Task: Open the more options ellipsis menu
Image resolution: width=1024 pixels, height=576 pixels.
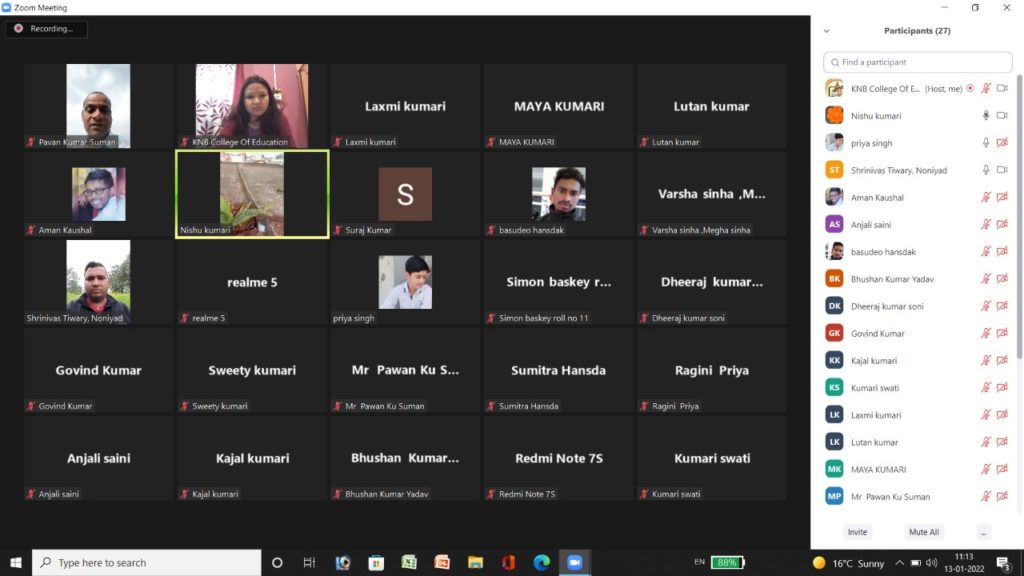Action: [x=984, y=532]
